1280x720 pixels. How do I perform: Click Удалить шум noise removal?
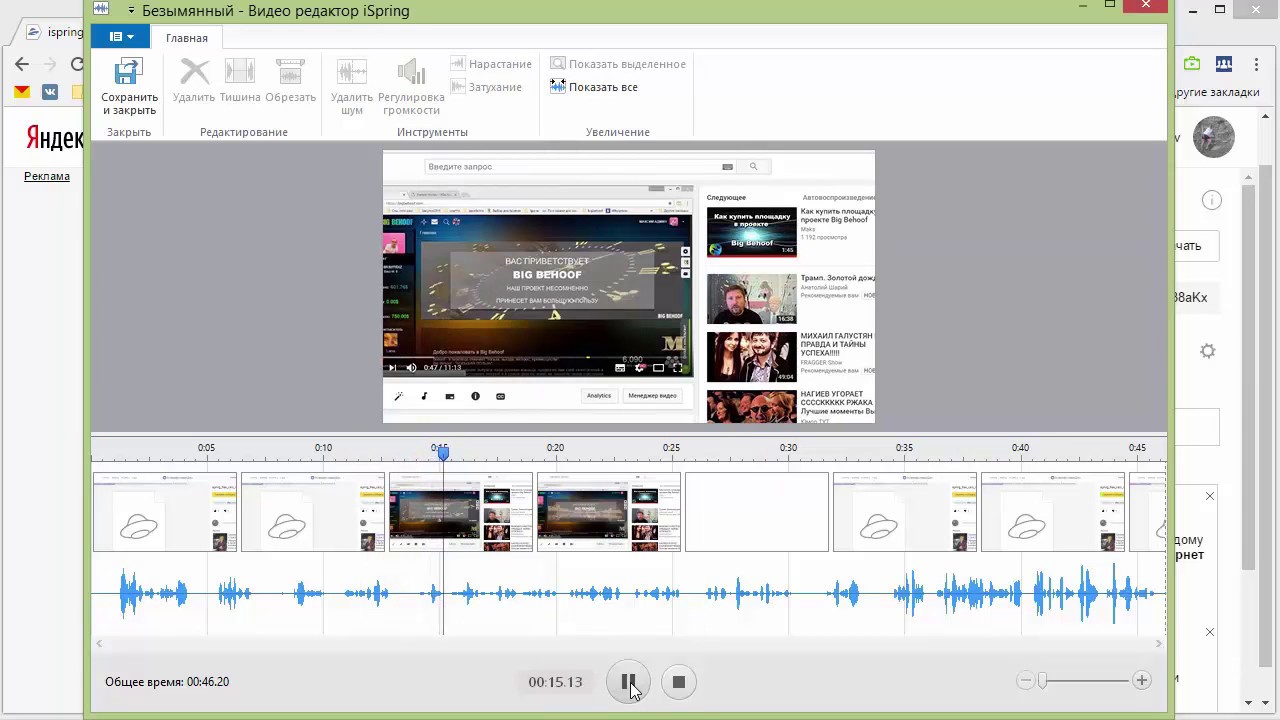(x=352, y=87)
